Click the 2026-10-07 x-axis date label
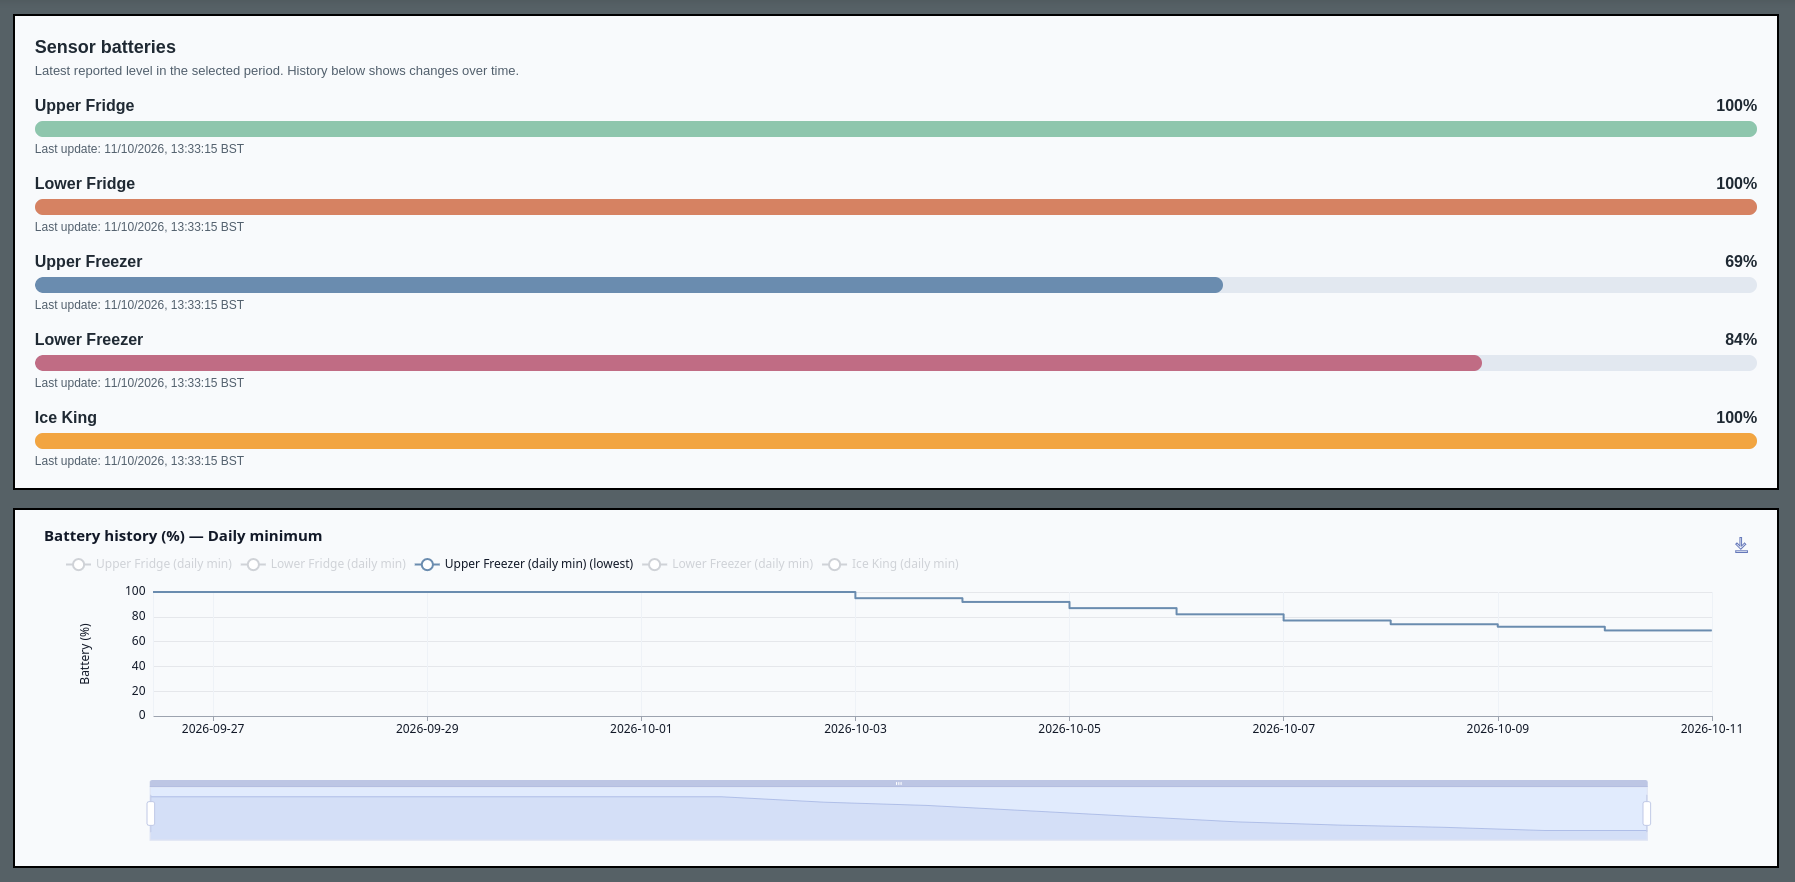1795x882 pixels. (1283, 729)
